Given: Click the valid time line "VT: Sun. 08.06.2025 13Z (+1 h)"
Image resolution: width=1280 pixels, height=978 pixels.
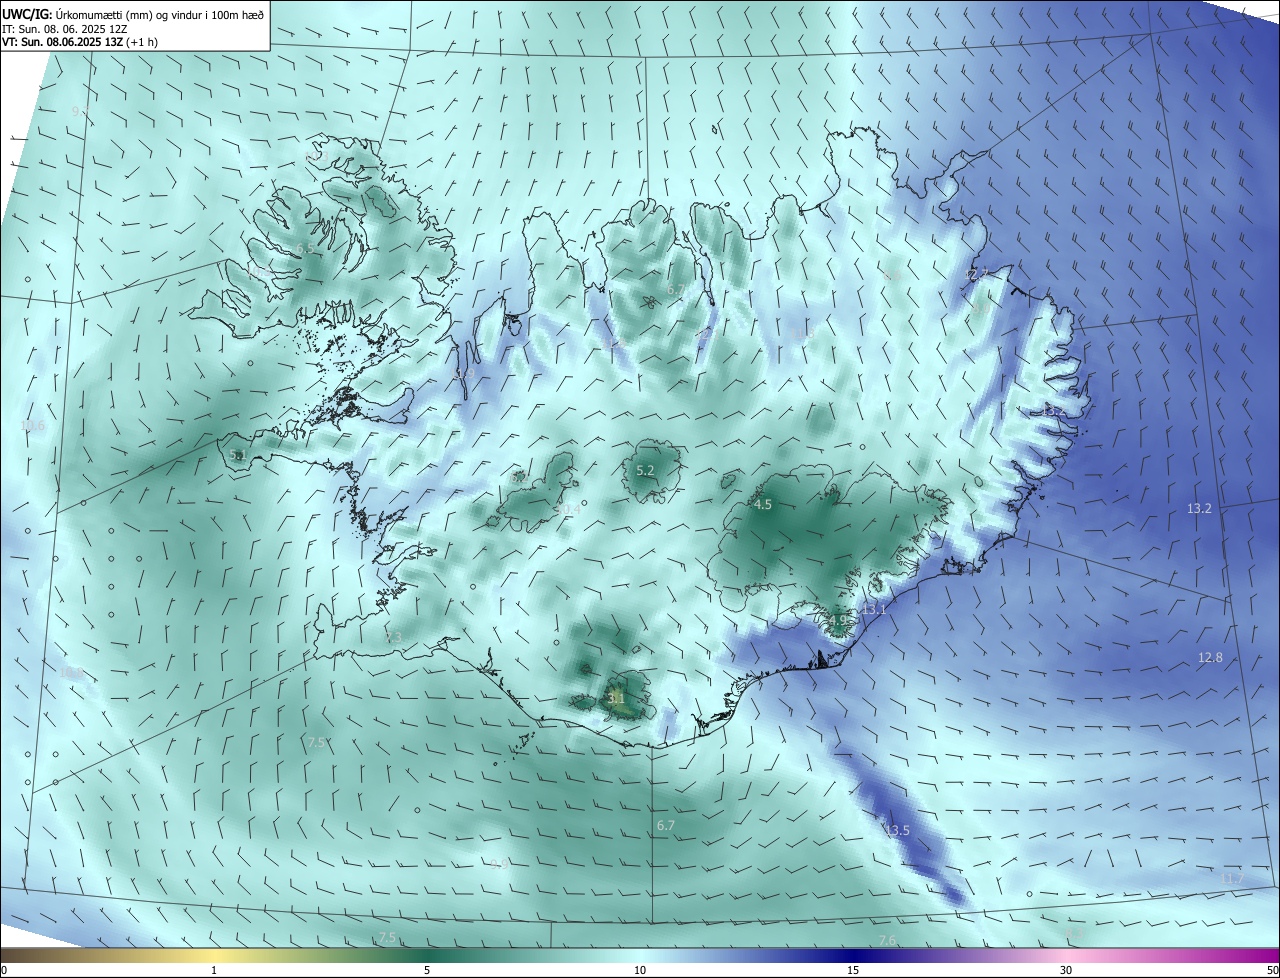Looking at the screenshot, I should click(80, 42).
